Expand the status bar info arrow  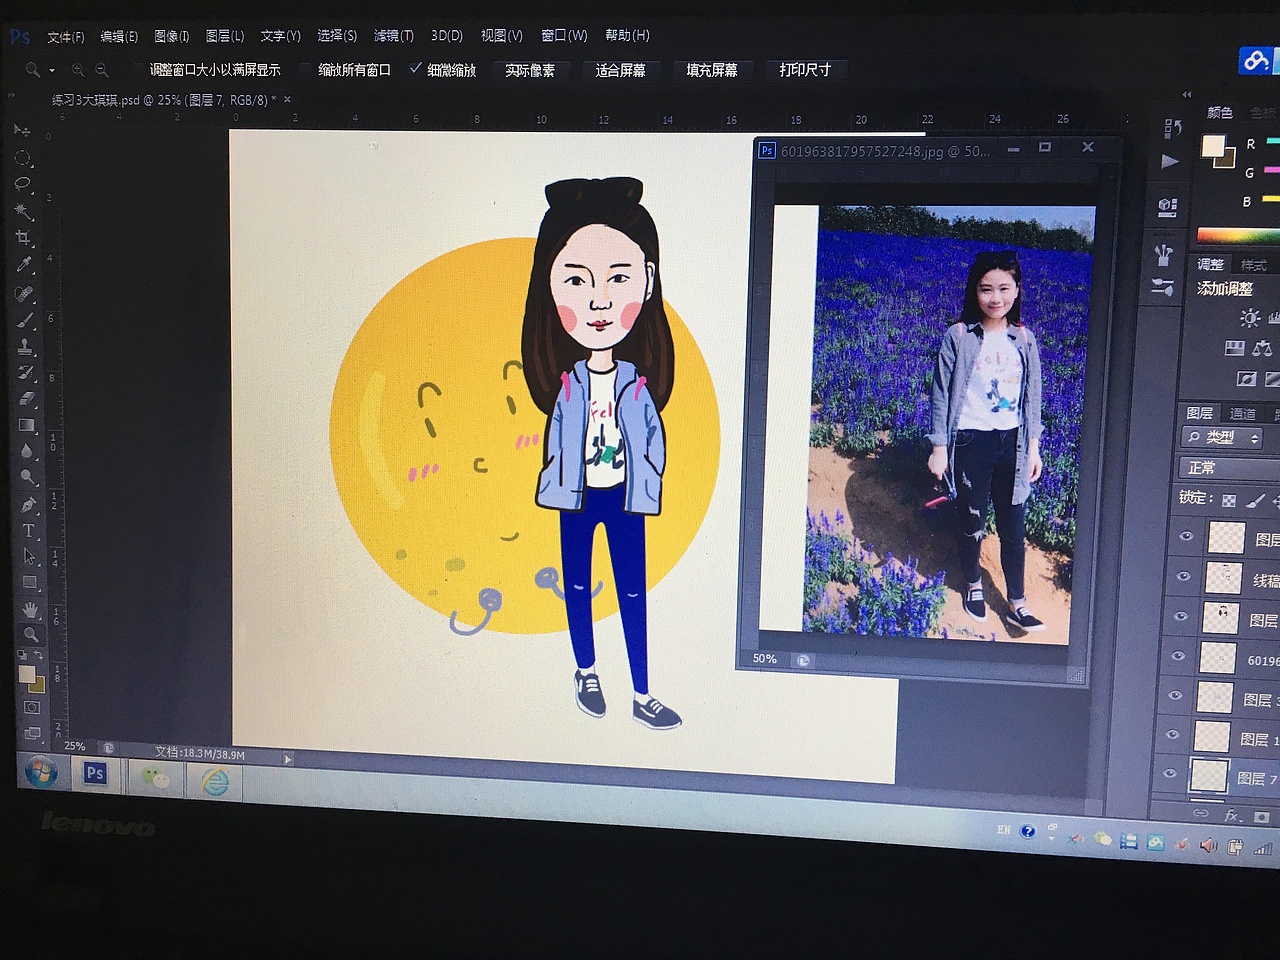tap(288, 759)
